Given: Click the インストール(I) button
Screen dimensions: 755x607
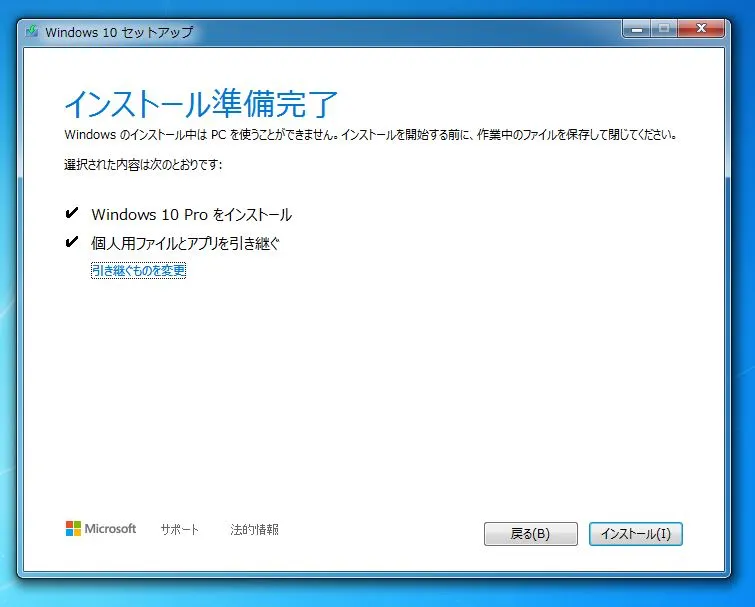Looking at the screenshot, I should click(x=636, y=534).
